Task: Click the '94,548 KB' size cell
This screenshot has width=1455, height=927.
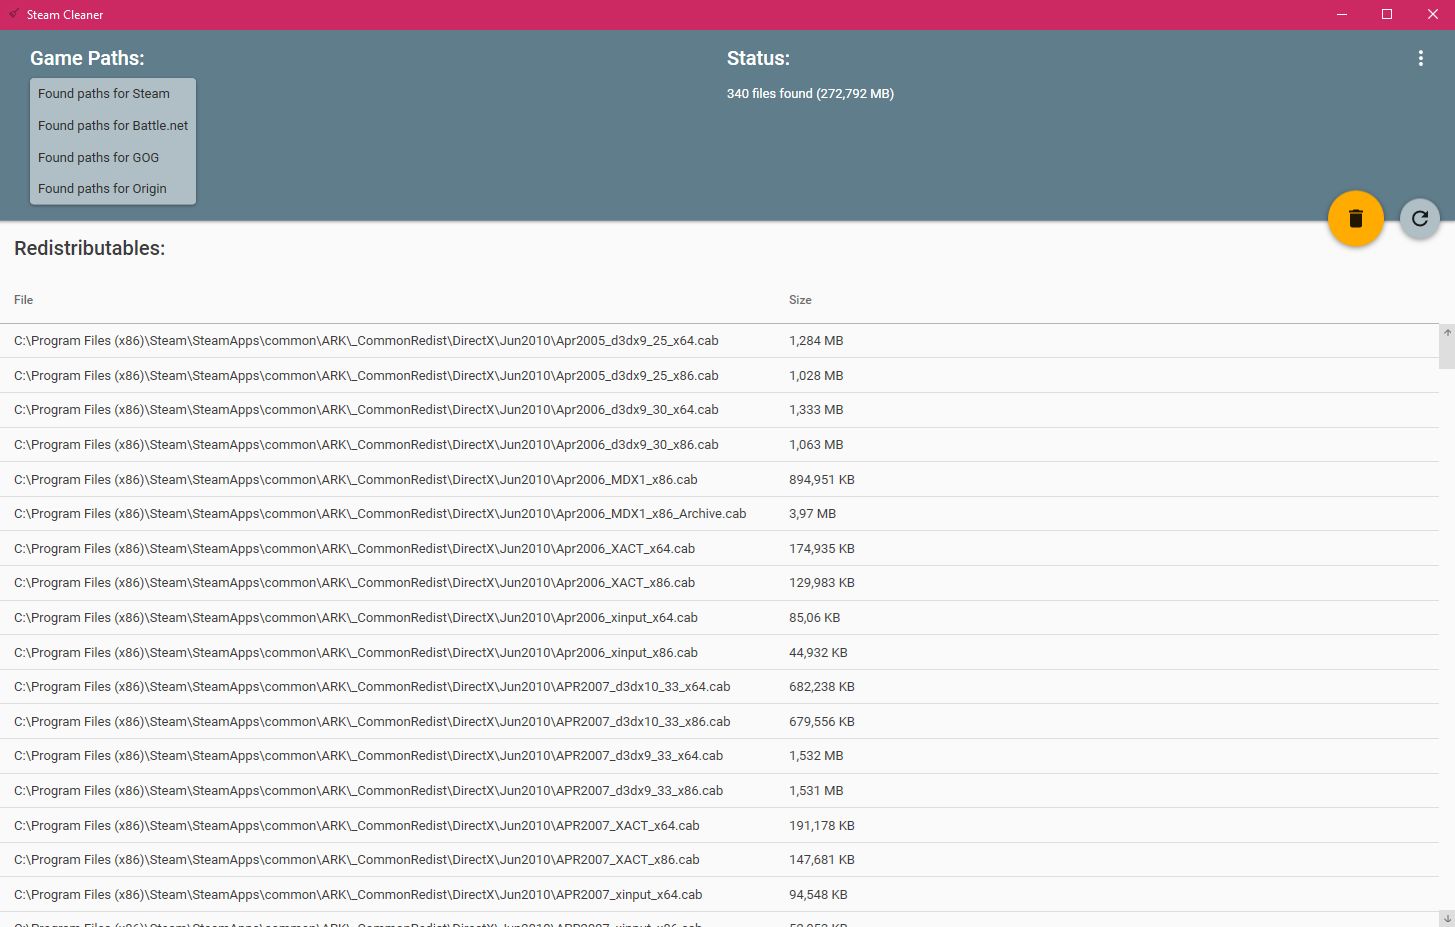Action: tap(818, 895)
